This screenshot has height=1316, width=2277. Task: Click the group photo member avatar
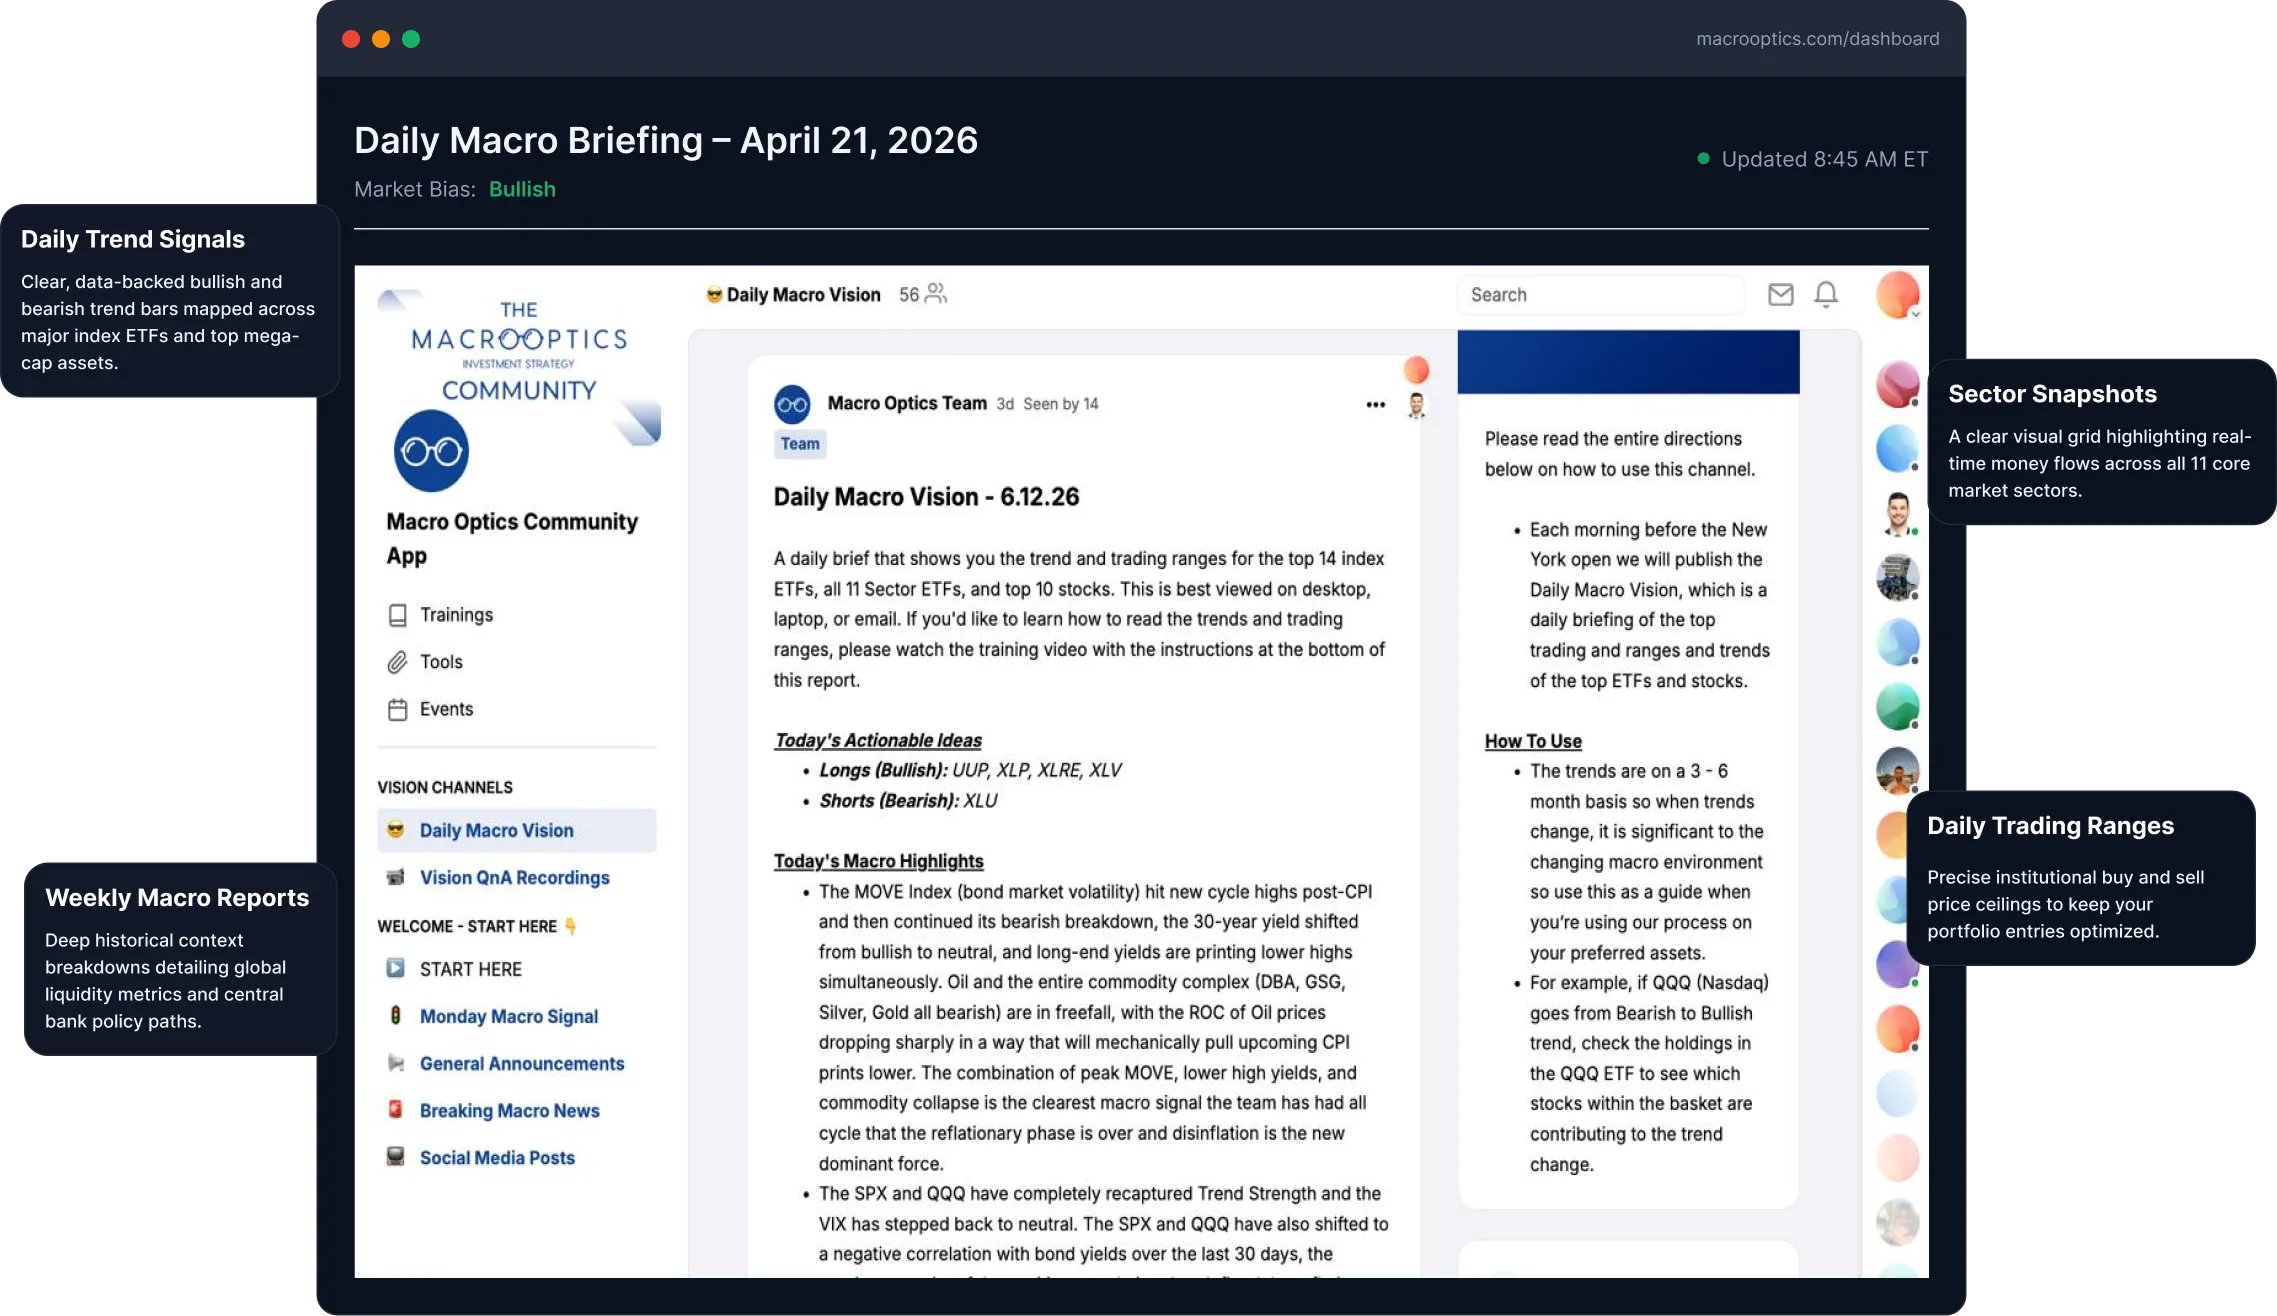(x=1897, y=578)
